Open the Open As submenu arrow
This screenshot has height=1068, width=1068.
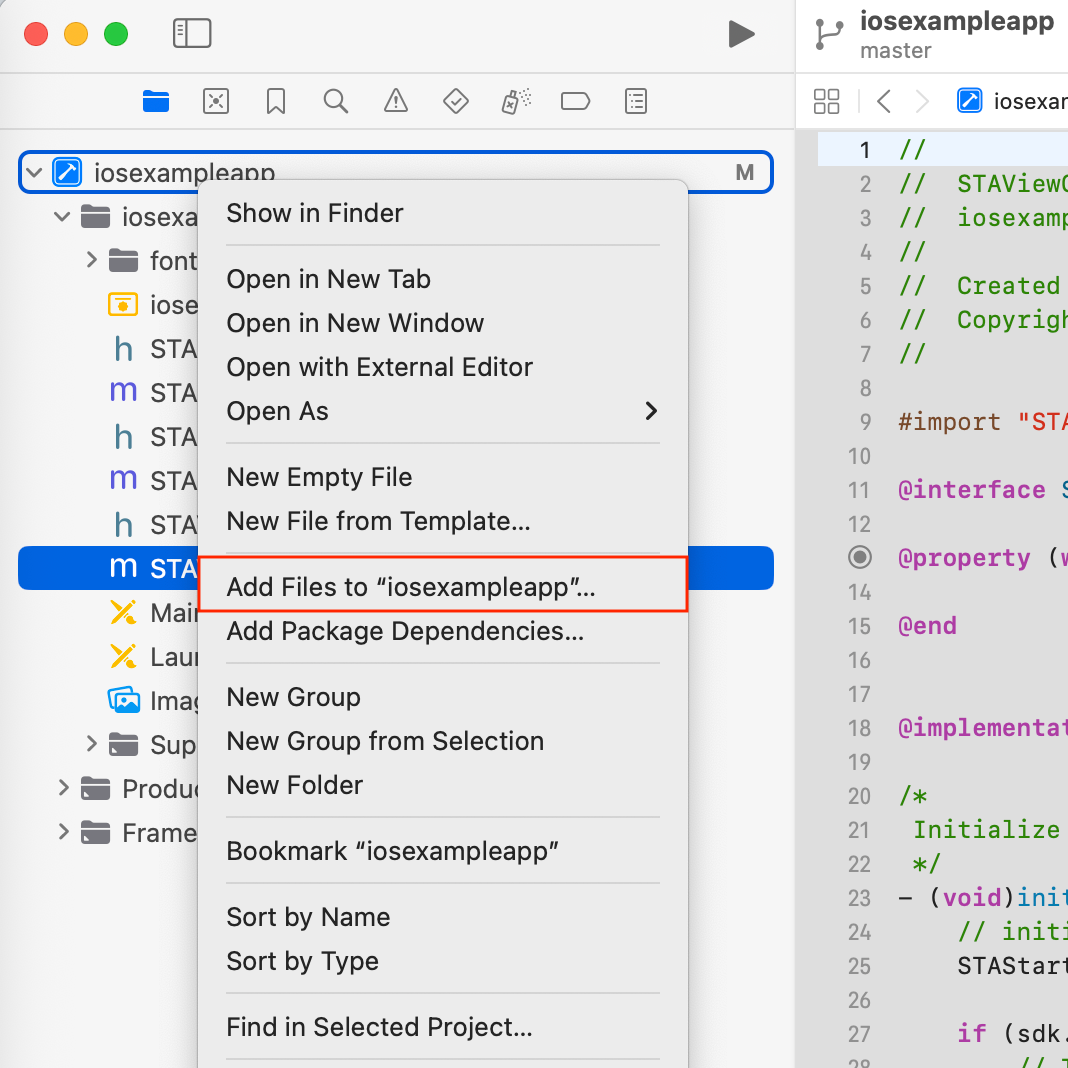pos(651,411)
